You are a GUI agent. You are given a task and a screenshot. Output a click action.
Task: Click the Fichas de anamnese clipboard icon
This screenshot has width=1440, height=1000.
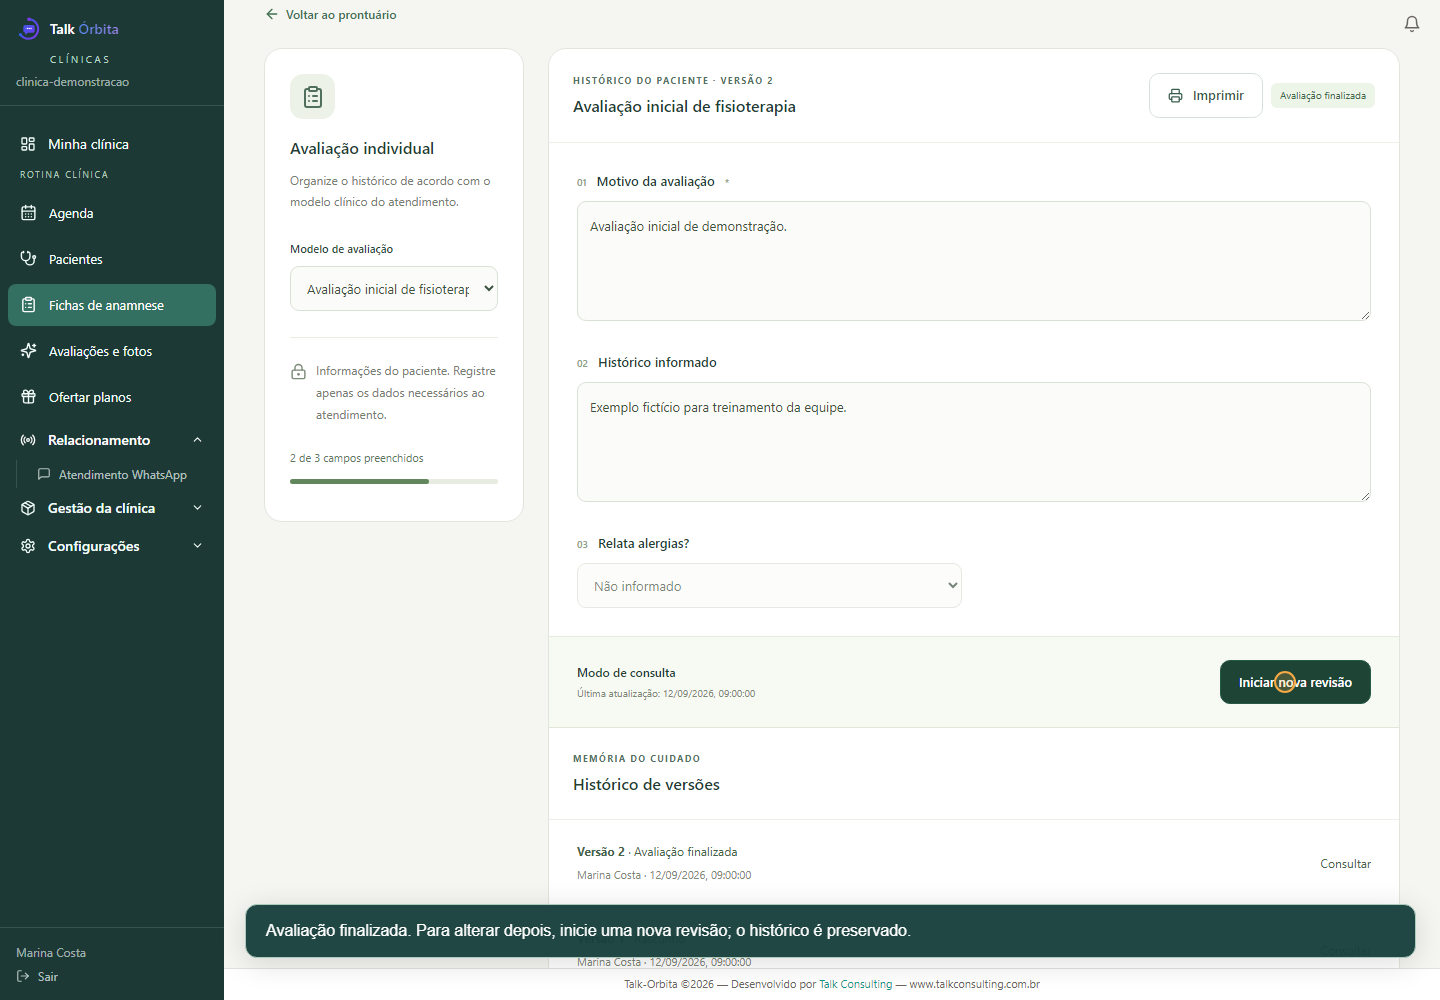(29, 305)
